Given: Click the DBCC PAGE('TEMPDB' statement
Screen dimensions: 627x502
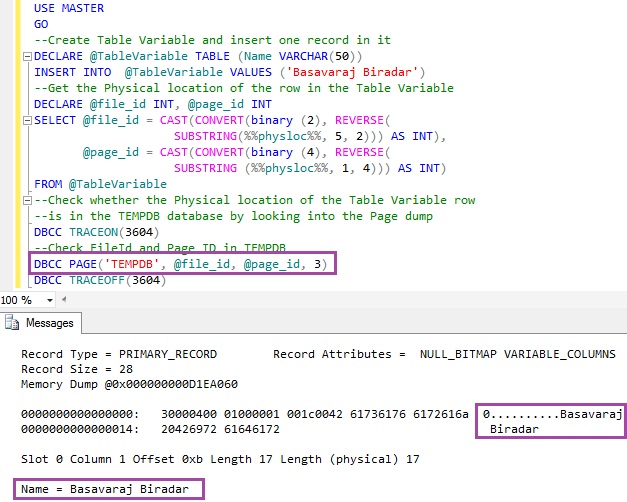Looking at the screenshot, I should coord(180,264).
